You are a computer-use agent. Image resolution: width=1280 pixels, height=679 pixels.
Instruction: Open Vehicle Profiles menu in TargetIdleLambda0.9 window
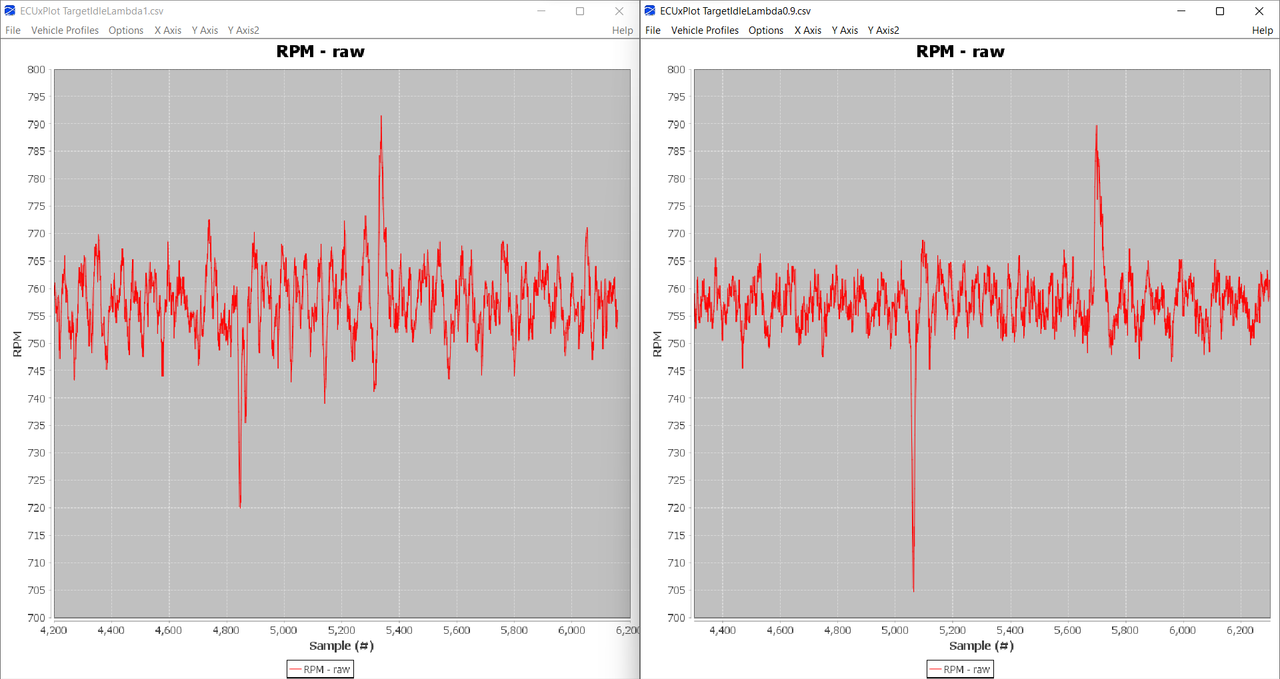705,30
